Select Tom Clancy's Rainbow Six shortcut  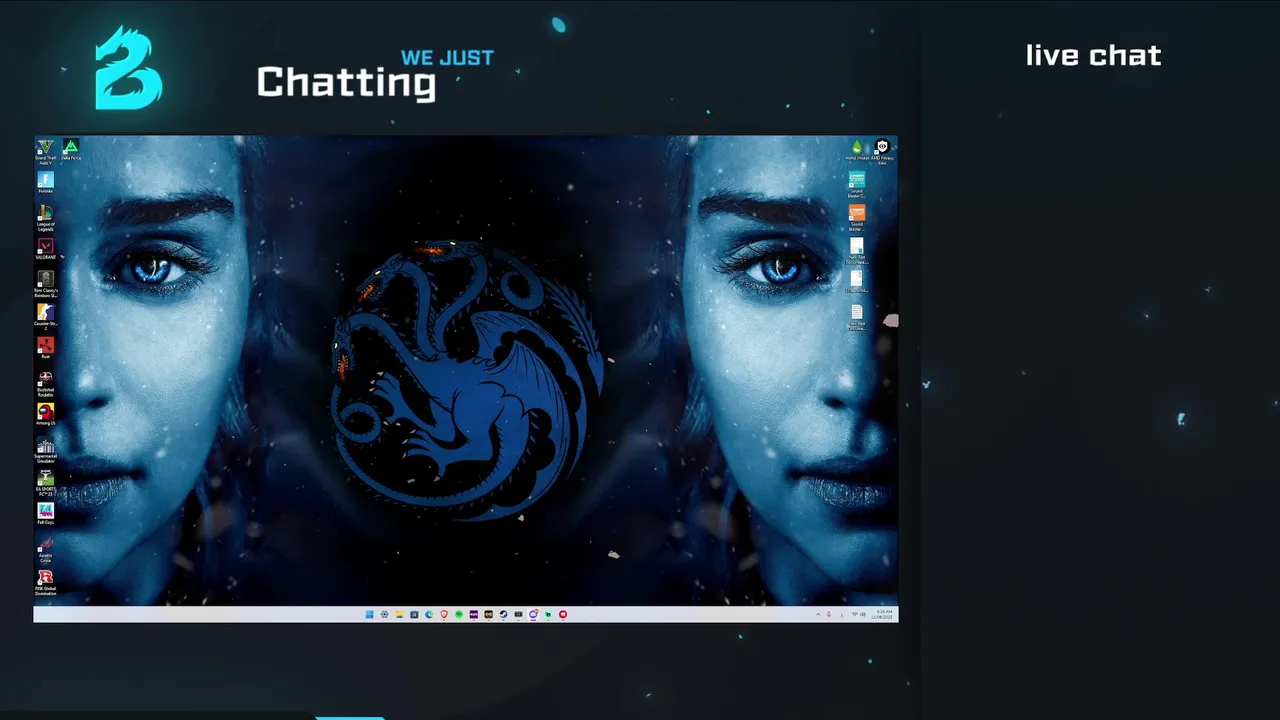coord(45,283)
